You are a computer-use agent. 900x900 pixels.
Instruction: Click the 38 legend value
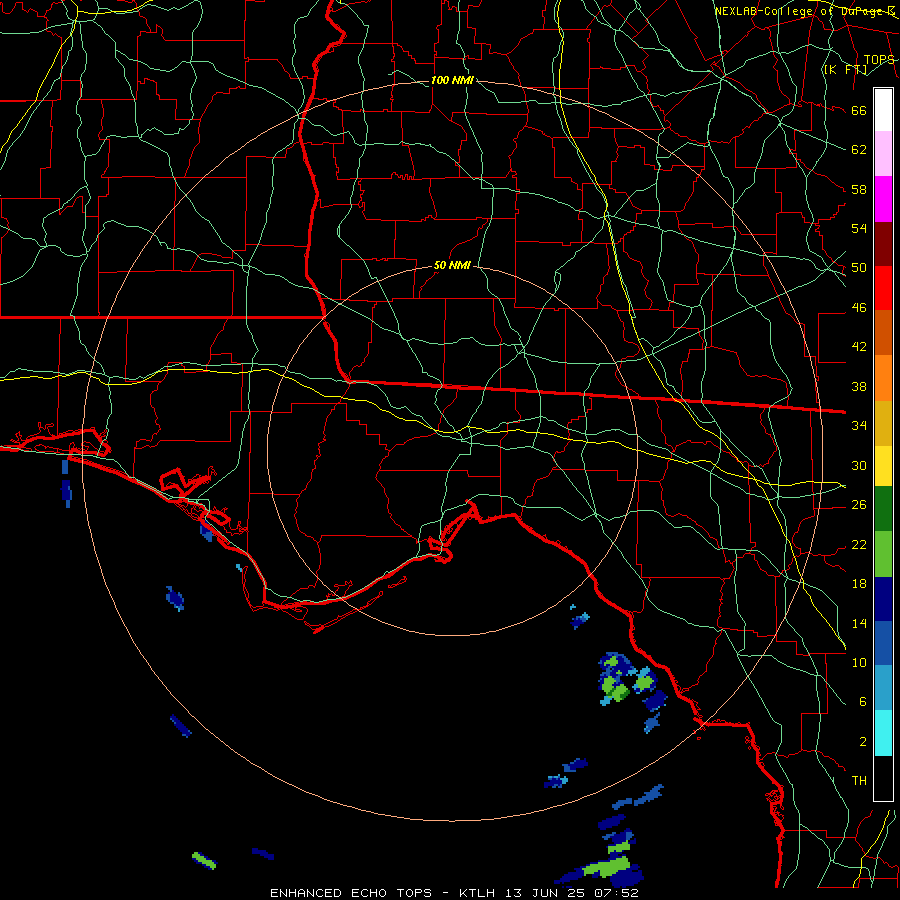pos(859,386)
